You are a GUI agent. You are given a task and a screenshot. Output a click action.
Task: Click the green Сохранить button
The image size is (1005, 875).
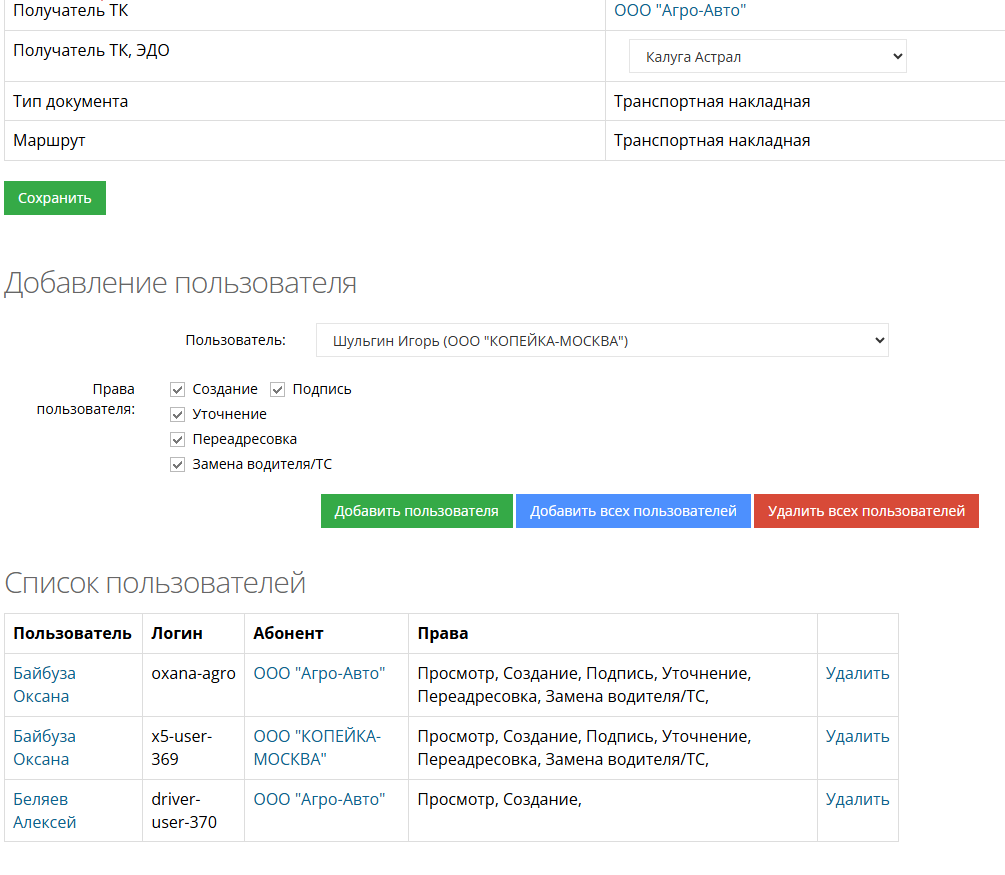coord(55,198)
